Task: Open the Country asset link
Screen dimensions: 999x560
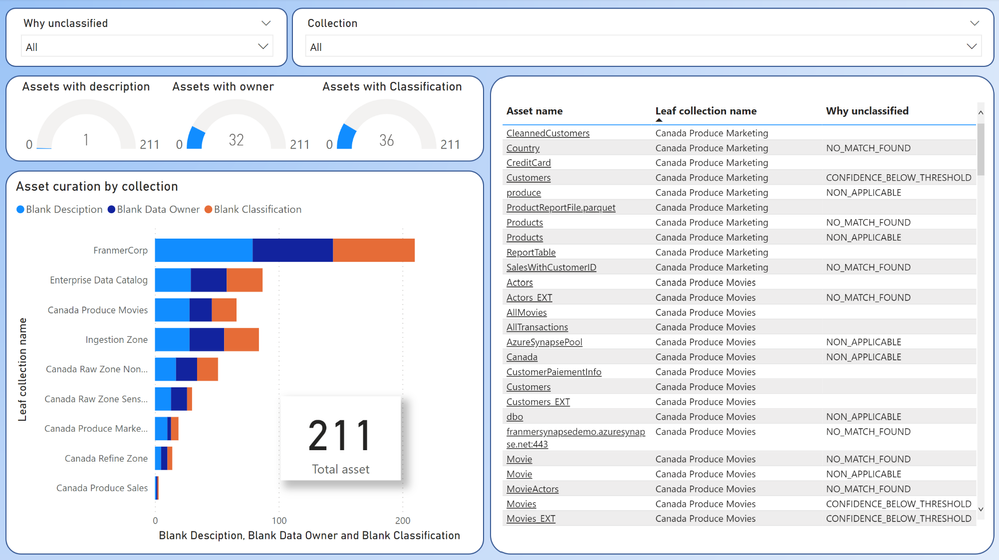Action: pyautogui.click(x=523, y=148)
